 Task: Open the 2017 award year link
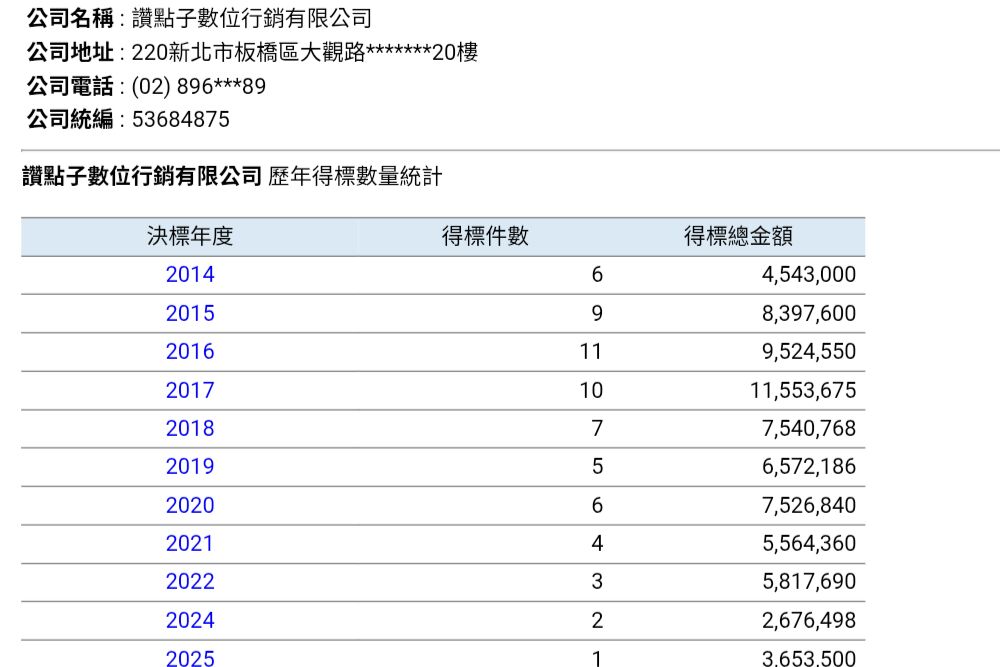(190, 390)
